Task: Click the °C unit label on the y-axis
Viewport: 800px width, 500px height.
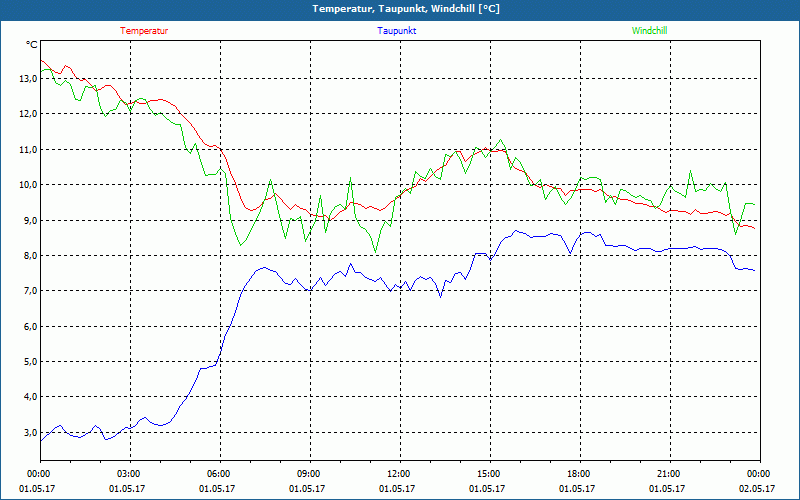Action: pyautogui.click(x=32, y=45)
